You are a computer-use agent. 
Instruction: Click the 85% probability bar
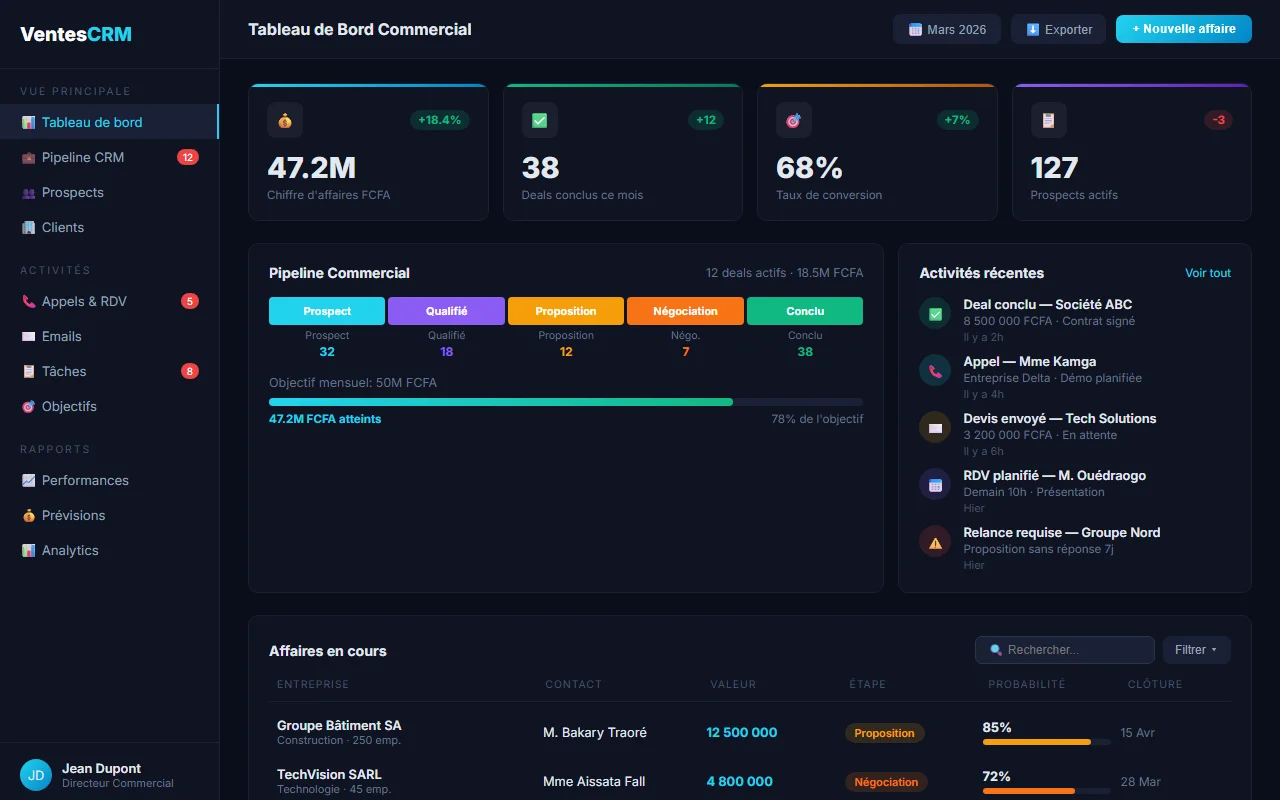(x=1046, y=742)
